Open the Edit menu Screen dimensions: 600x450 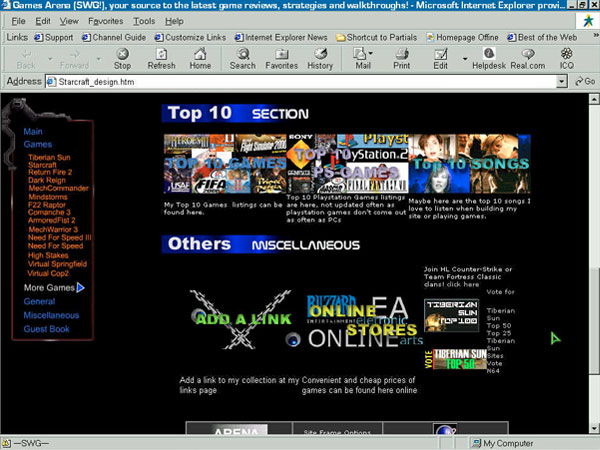coord(42,21)
